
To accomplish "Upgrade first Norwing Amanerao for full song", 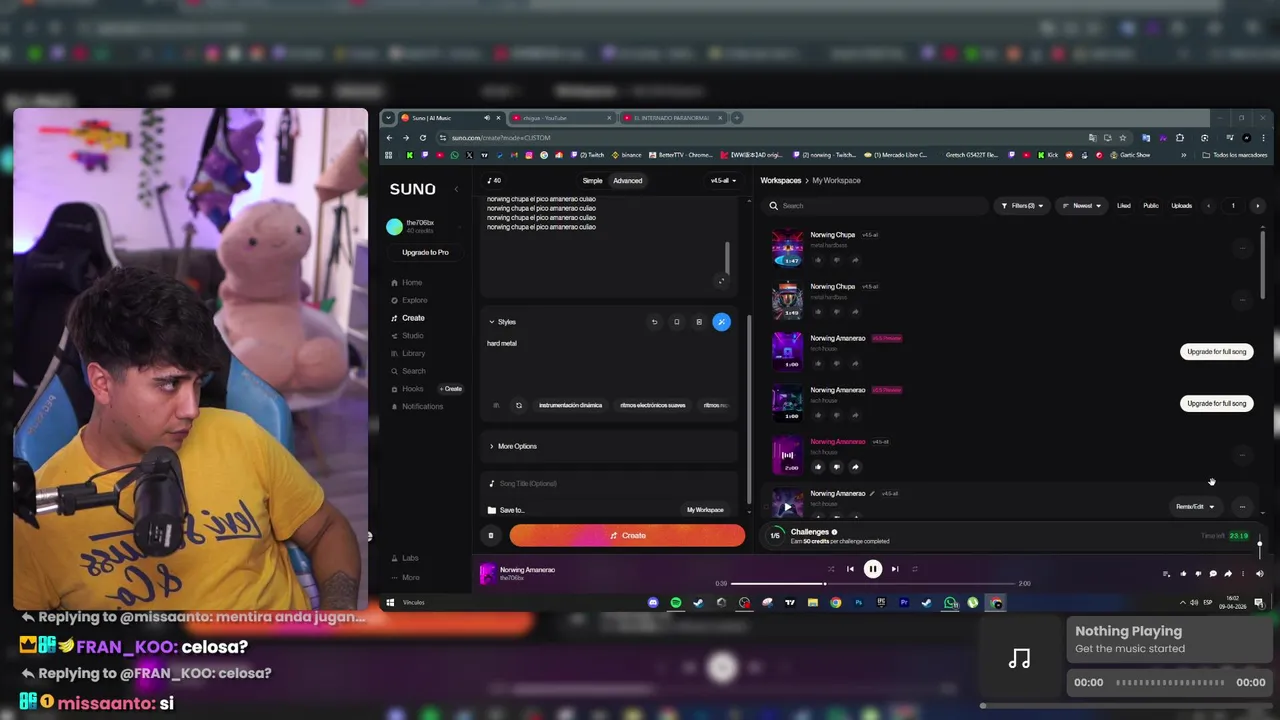I will [1216, 352].
